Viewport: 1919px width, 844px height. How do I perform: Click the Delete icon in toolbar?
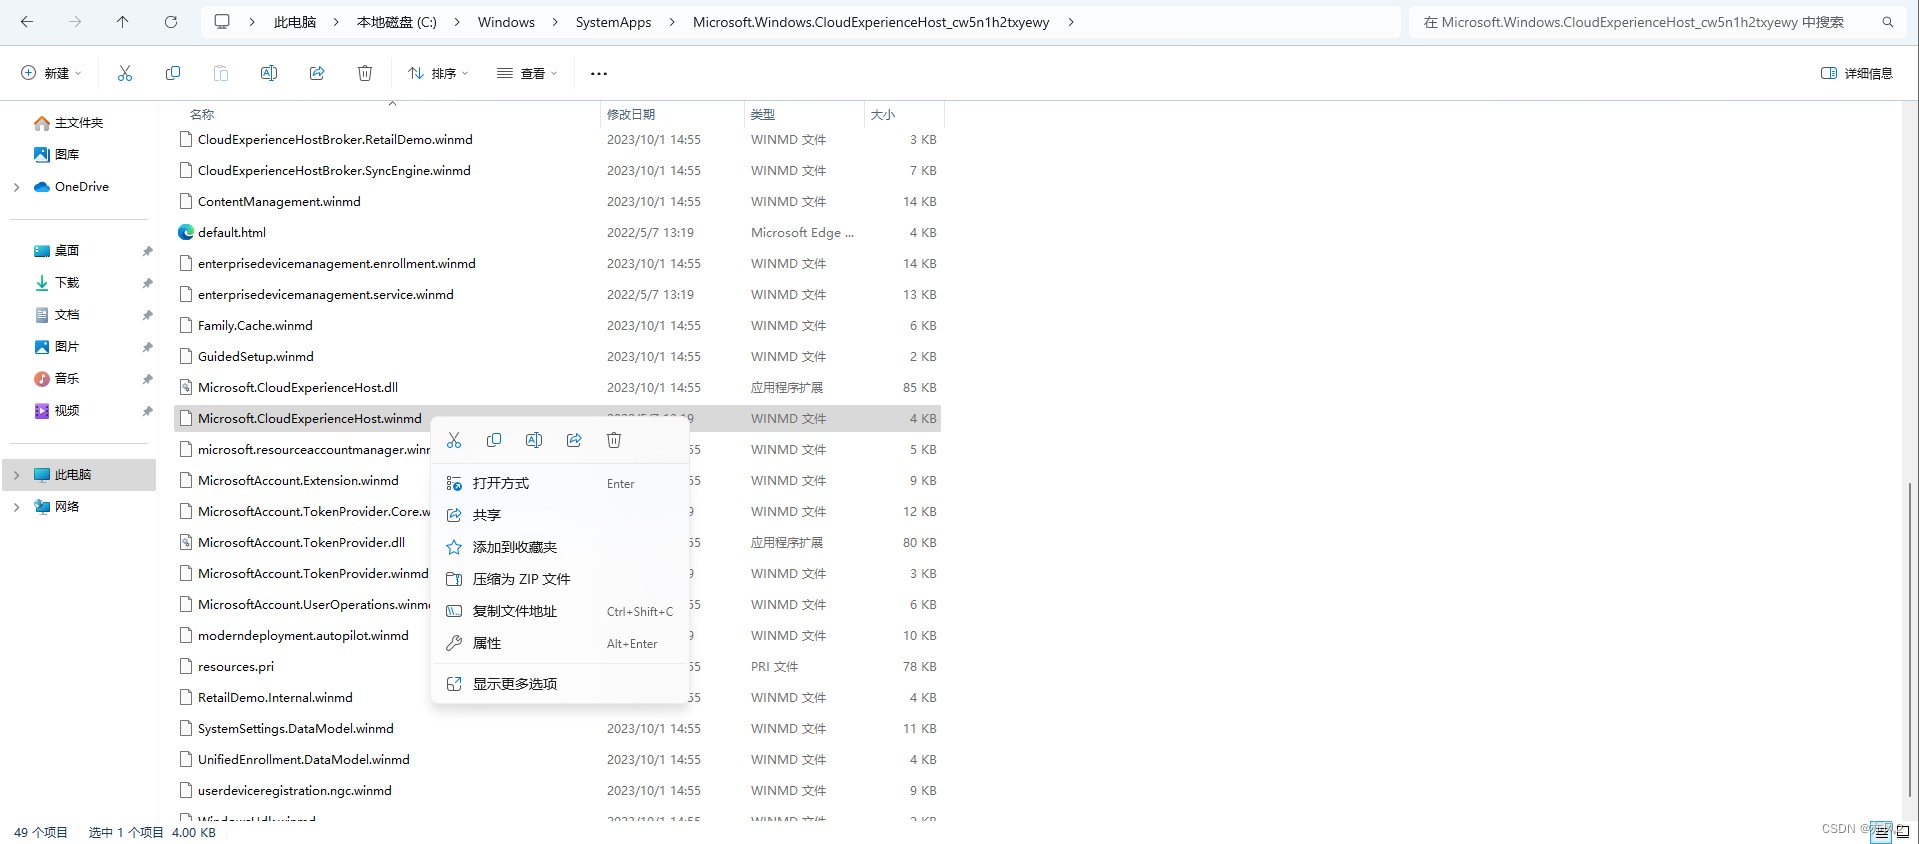[x=365, y=73]
